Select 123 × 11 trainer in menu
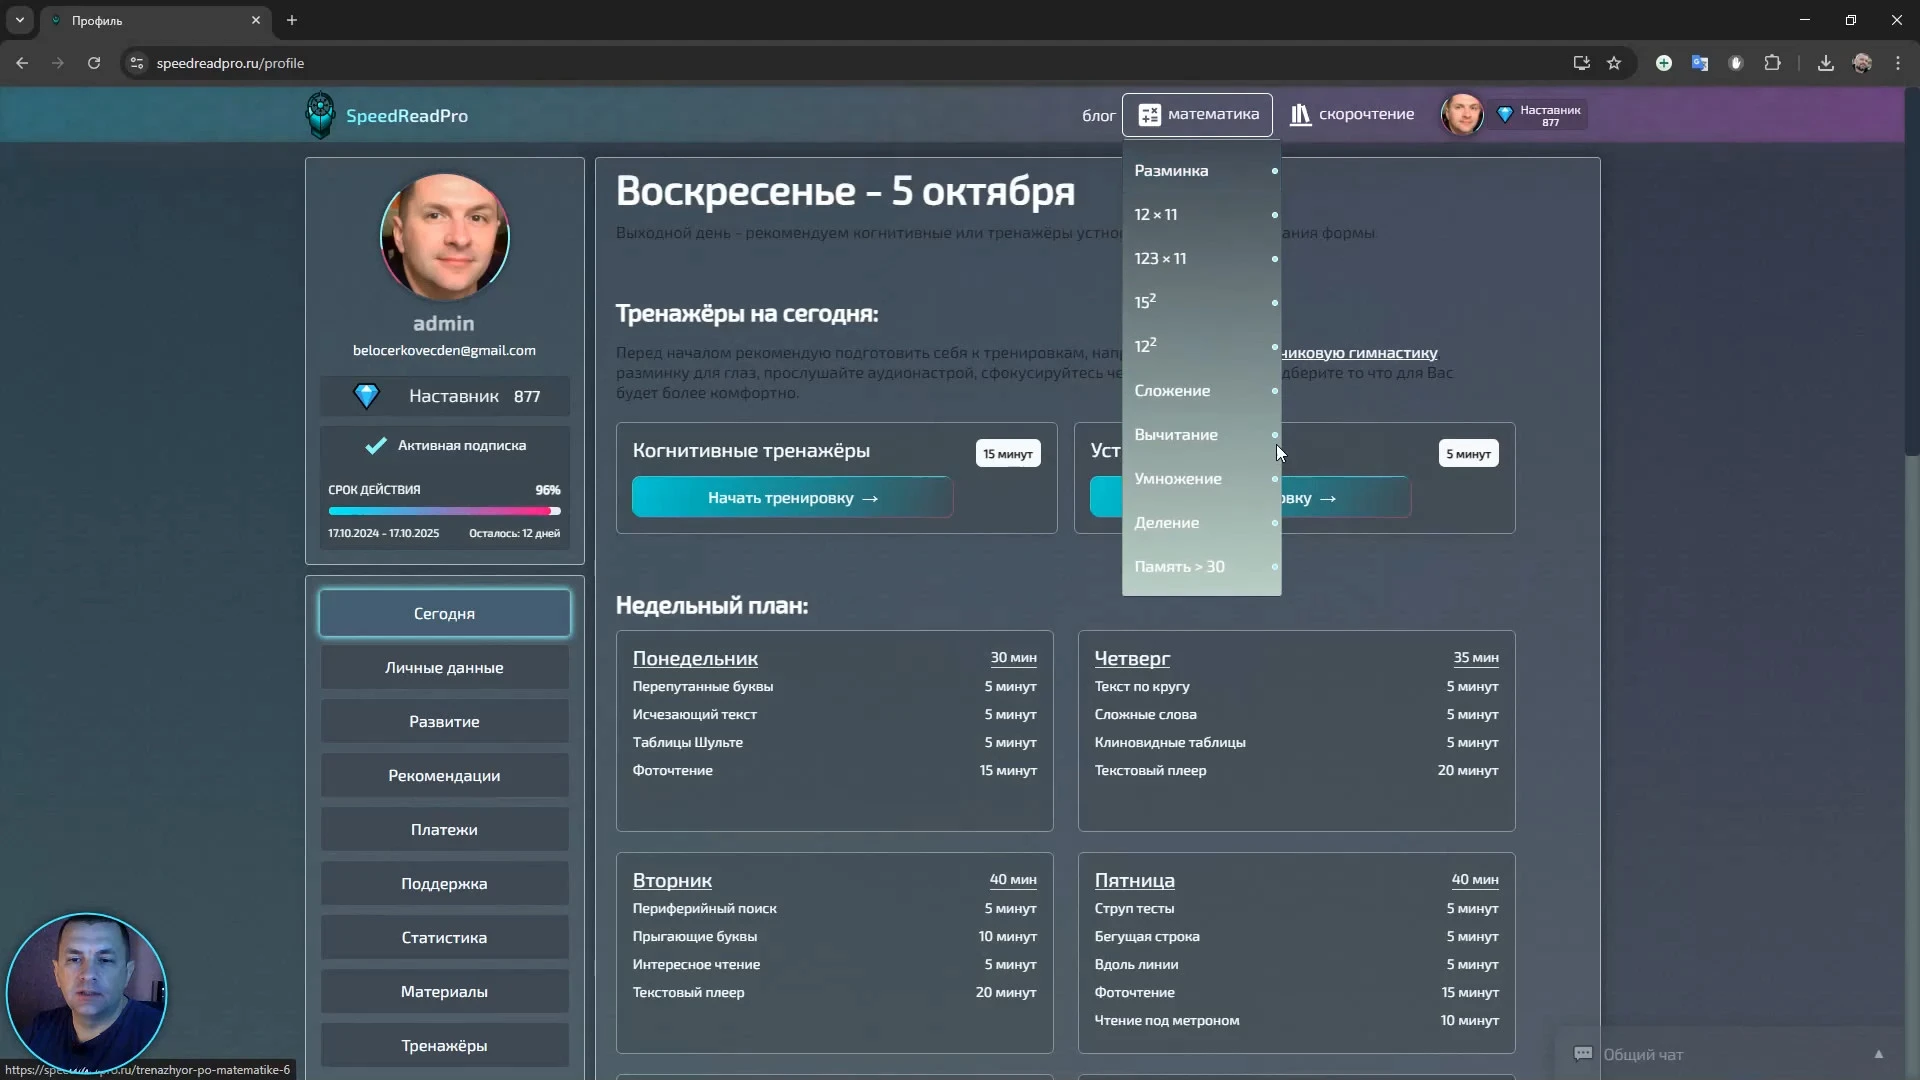 [1201, 259]
